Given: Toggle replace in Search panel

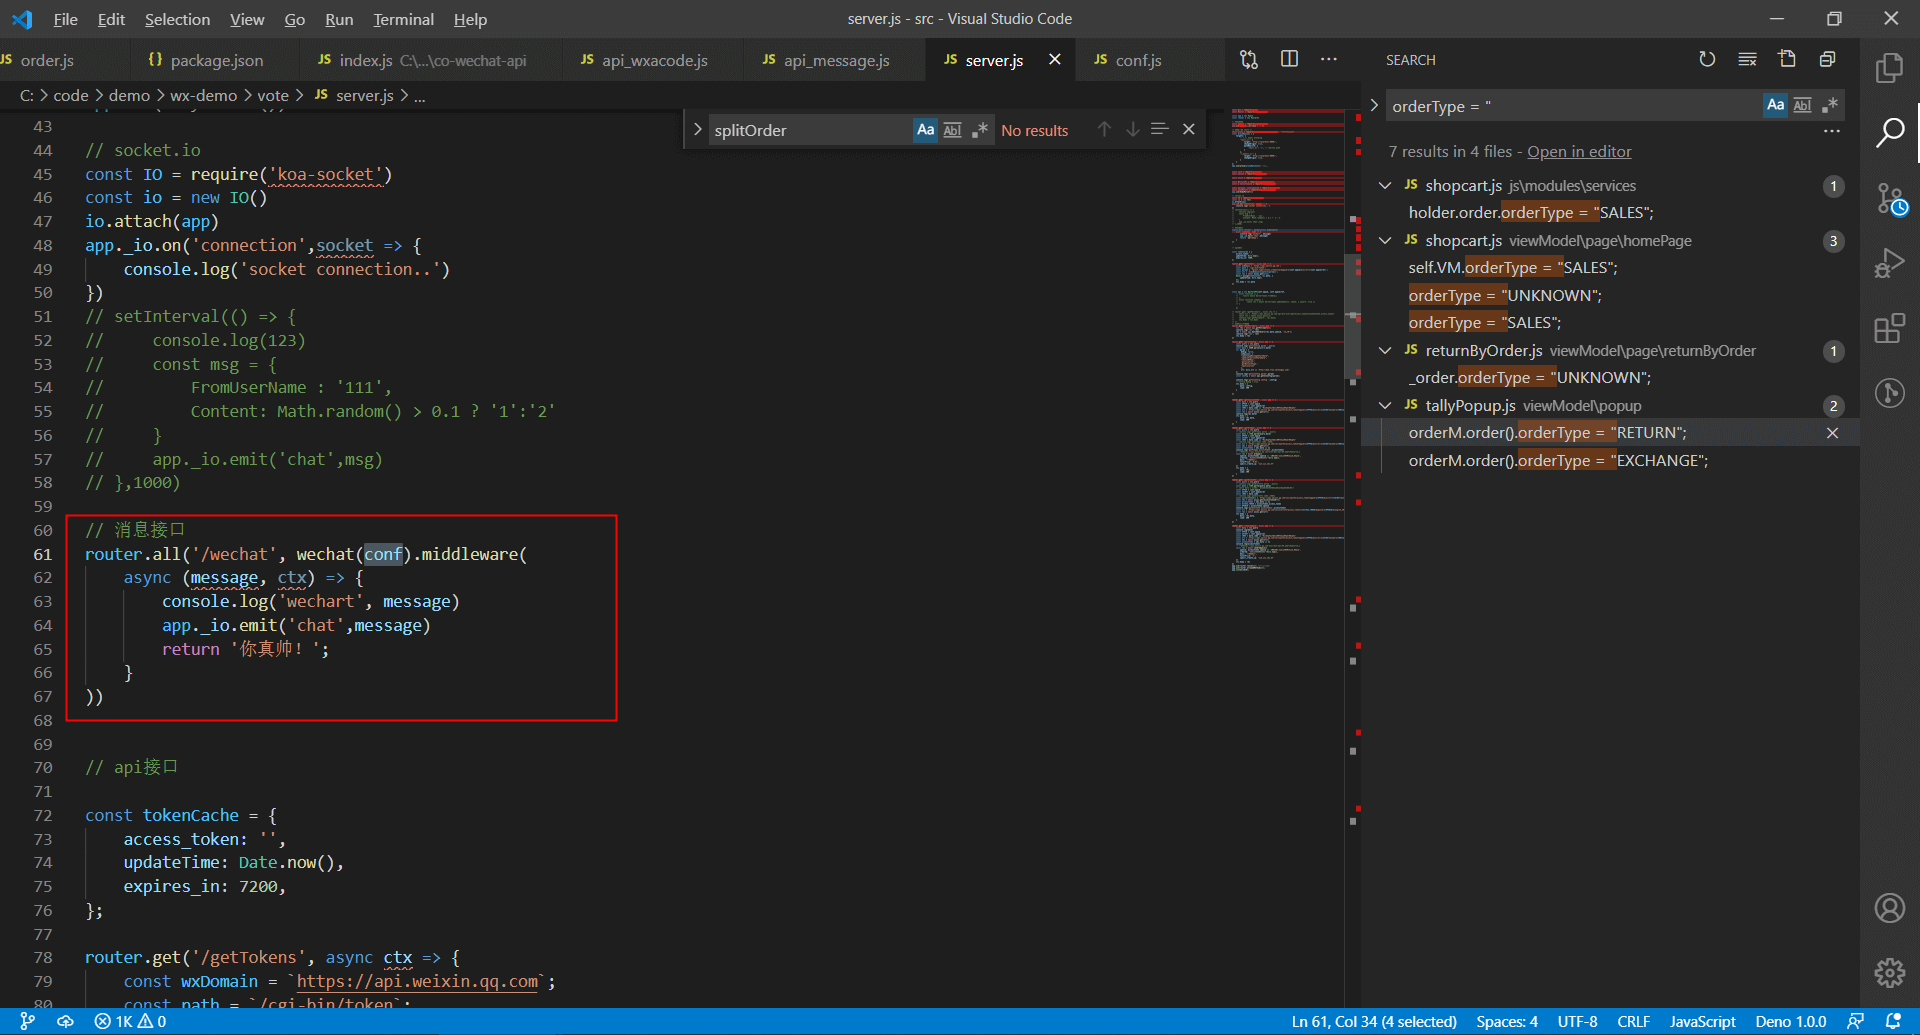Looking at the screenshot, I should click(1374, 106).
